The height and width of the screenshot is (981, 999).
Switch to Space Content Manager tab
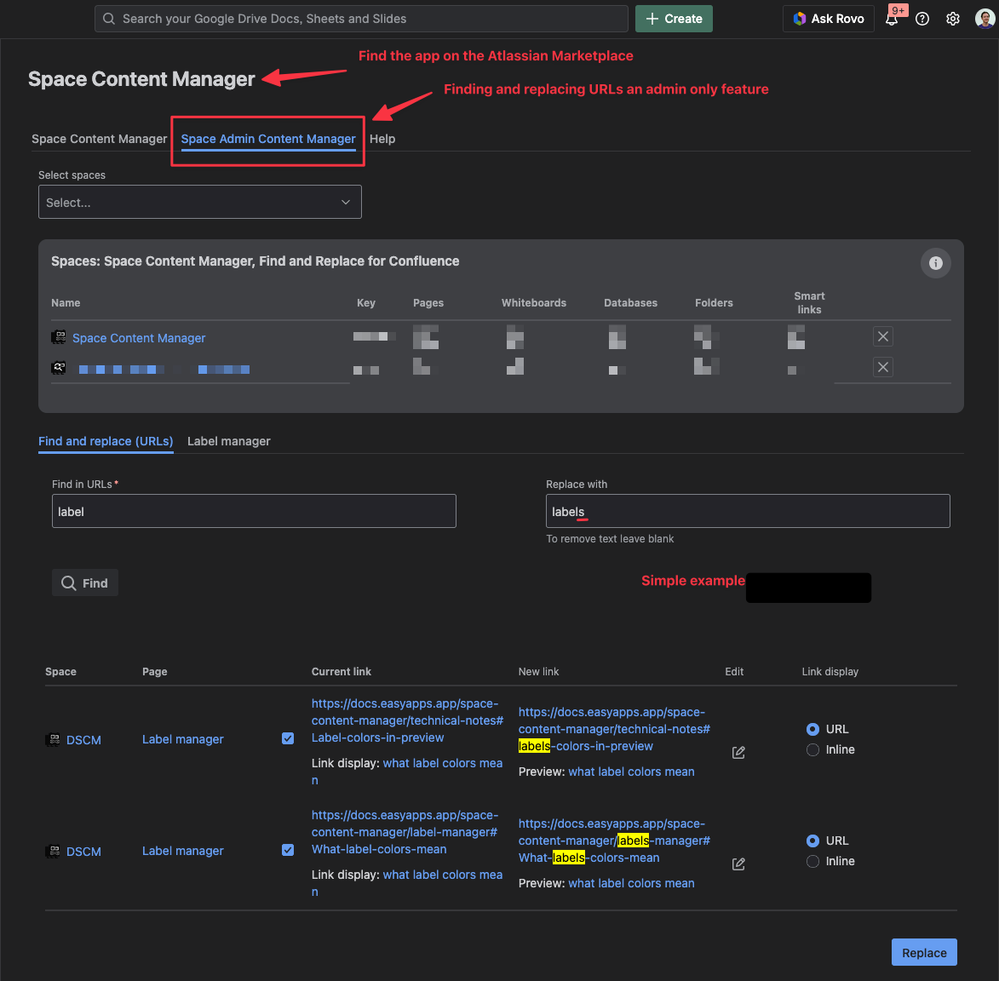coord(99,139)
